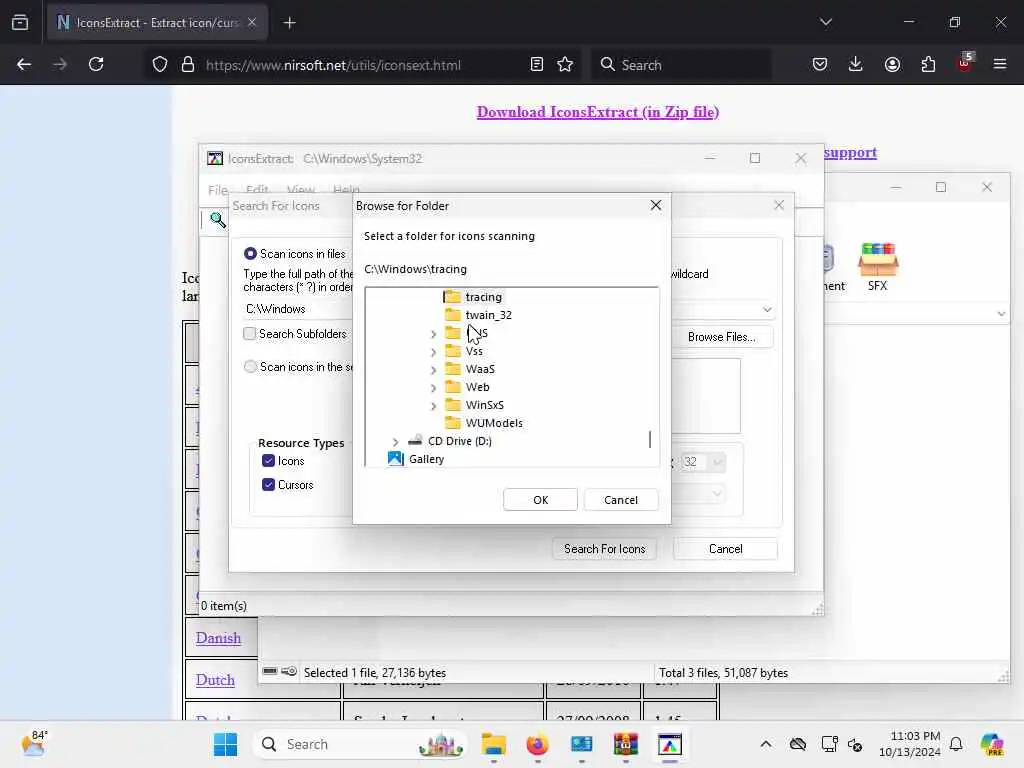The height and width of the screenshot is (768, 1024).
Task: Expand the WinSxS folder node
Action: point(434,406)
